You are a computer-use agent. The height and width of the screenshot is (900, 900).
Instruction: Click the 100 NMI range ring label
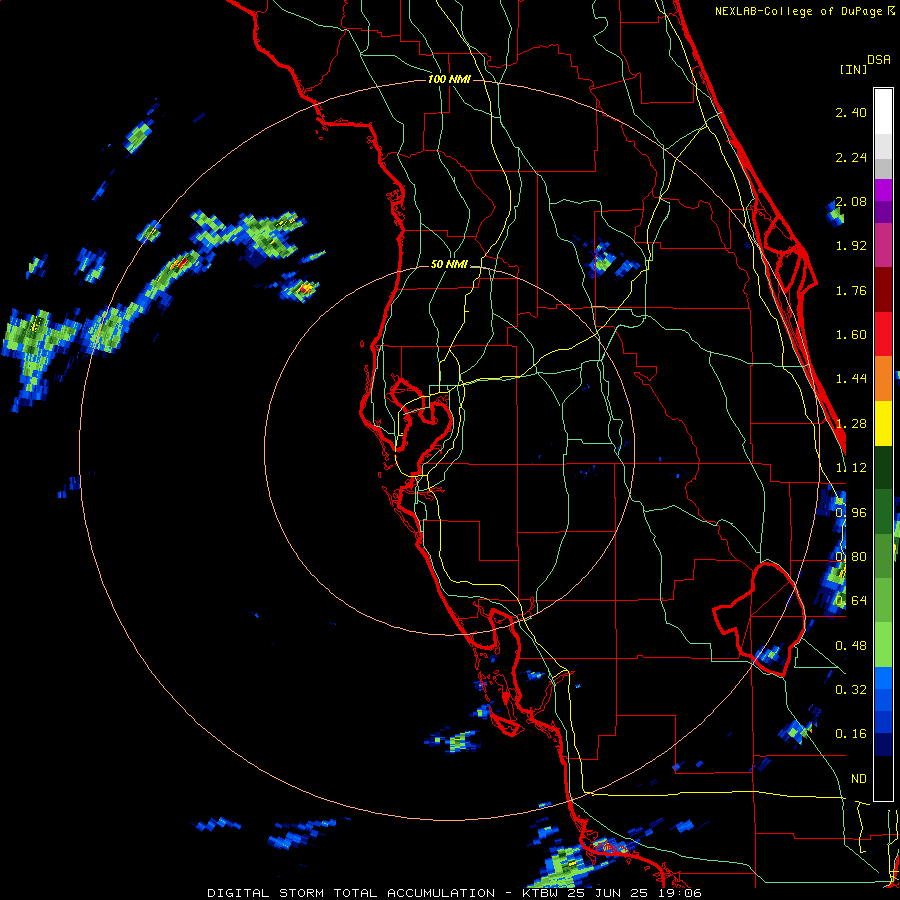coord(449,79)
